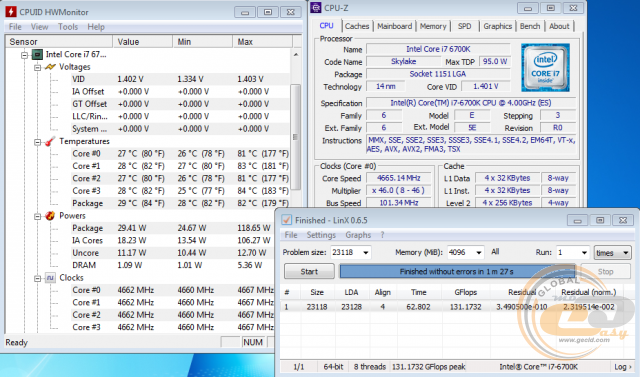This screenshot has height=377, width=640.
Task: Switch to the Mainboard tab in CPU-Z
Action: (x=394, y=26)
